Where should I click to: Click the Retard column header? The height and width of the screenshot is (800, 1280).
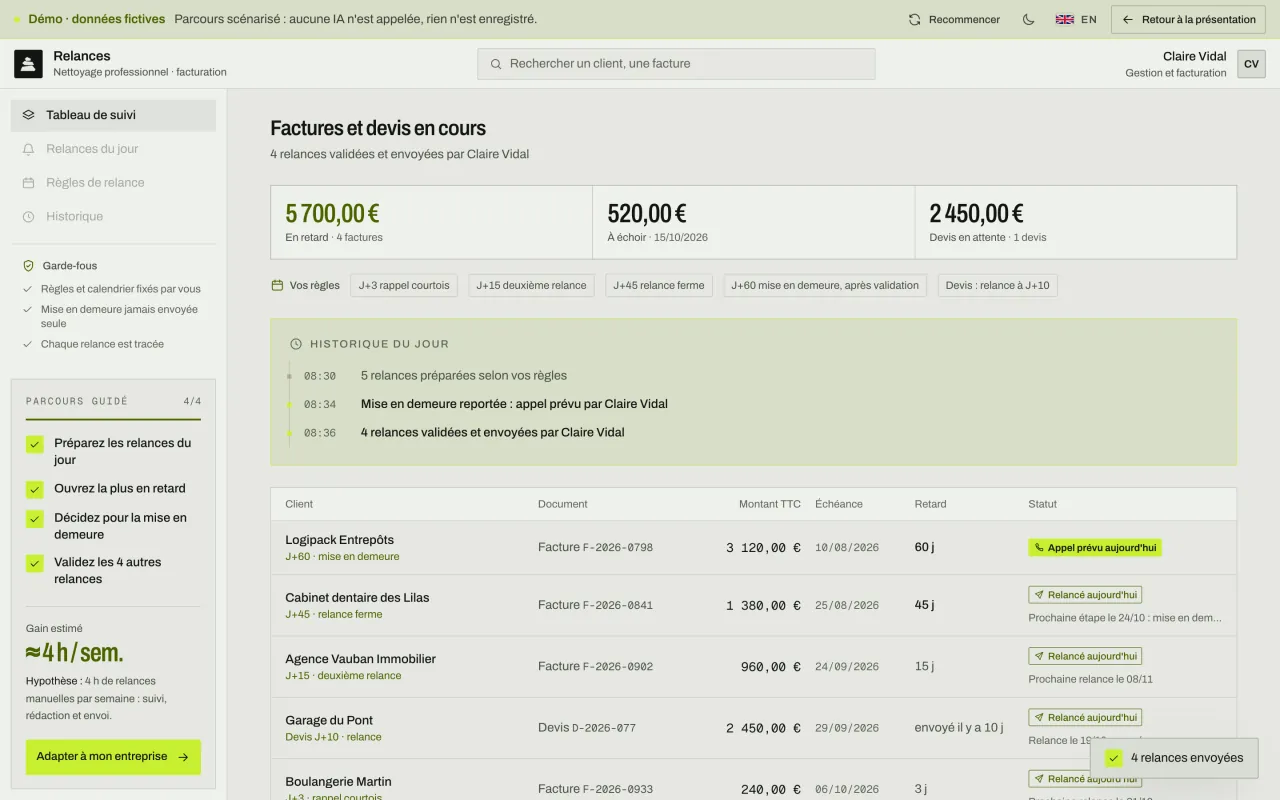pyautogui.click(x=930, y=504)
